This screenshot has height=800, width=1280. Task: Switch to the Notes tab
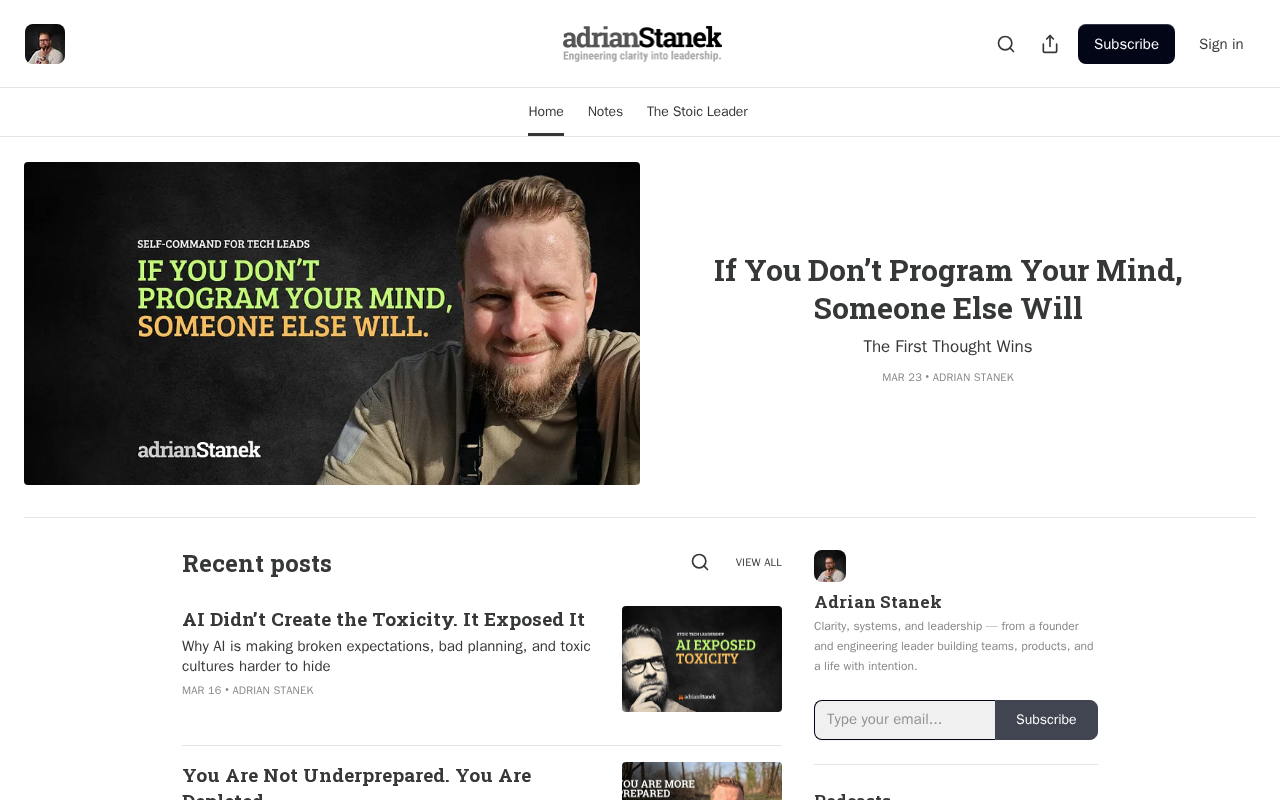605,112
